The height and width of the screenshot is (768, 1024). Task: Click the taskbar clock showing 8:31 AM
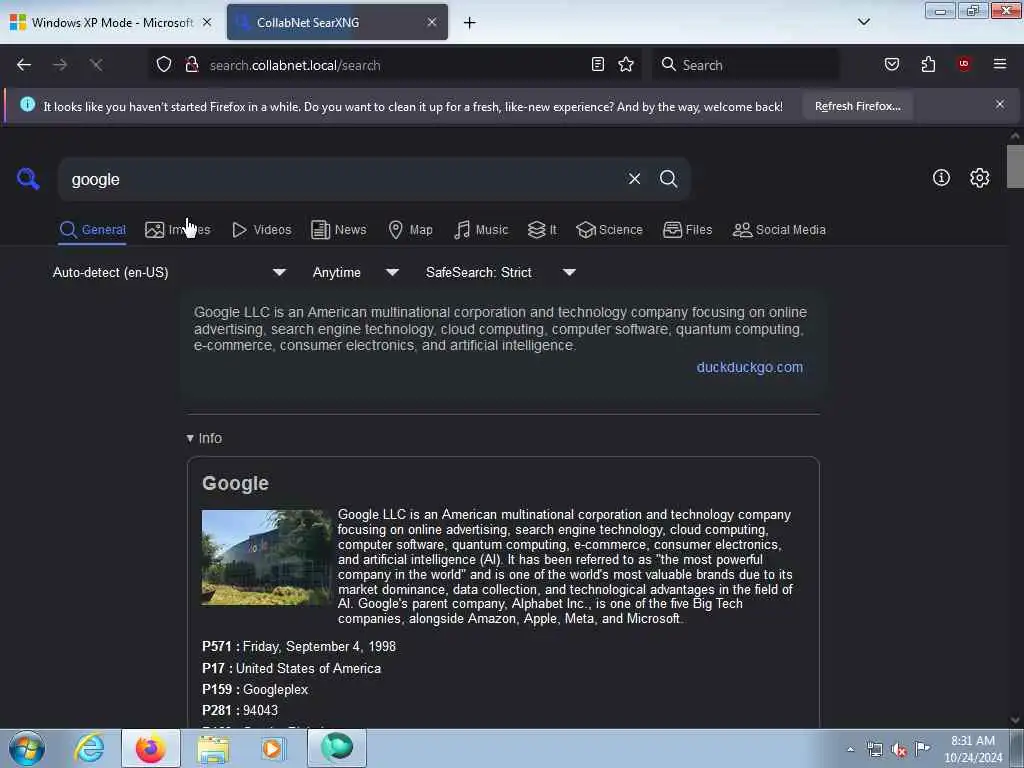click(x=973, y=749)
